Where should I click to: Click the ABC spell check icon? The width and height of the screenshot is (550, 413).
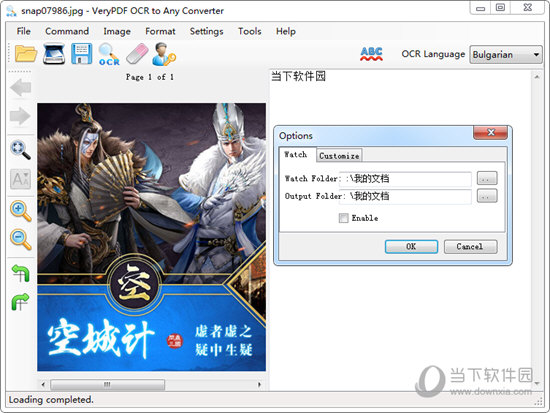click(x=371, y=54)
